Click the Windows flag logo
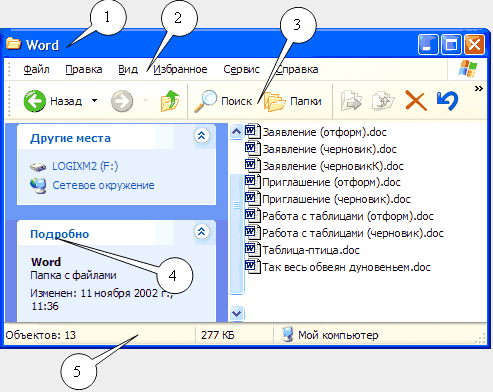Viewport: 493px width, 392px height. pyautogui.click(x=468, y=69)
